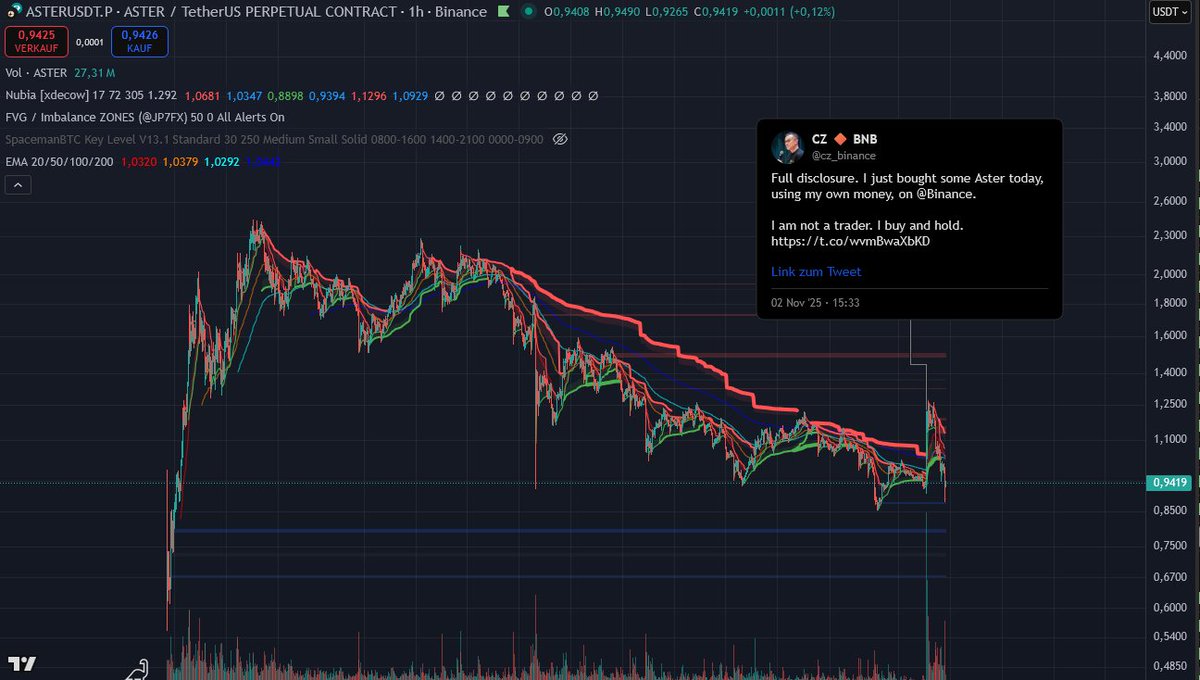Click the red VERKAUF sell button
This screenshot has width=1200, height=680.
pos(35,41)
